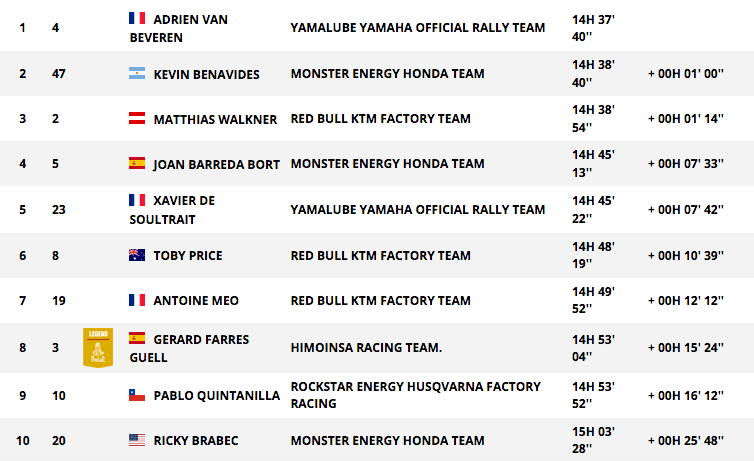Image resolution: width=754 pixels, height=461 pixels.
Task: Select Gerard Farres Guell rider name
Action: pos(189,349)
